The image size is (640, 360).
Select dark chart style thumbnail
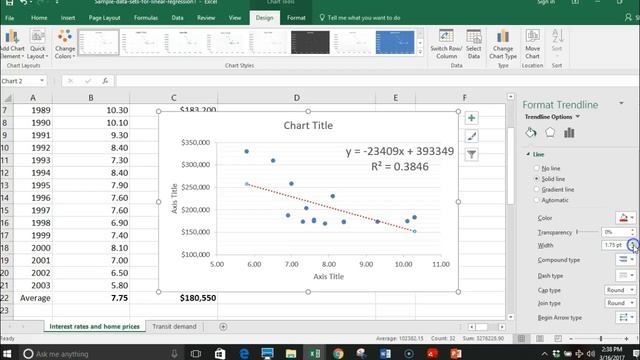pyautogui.click(x=310, y=42)
